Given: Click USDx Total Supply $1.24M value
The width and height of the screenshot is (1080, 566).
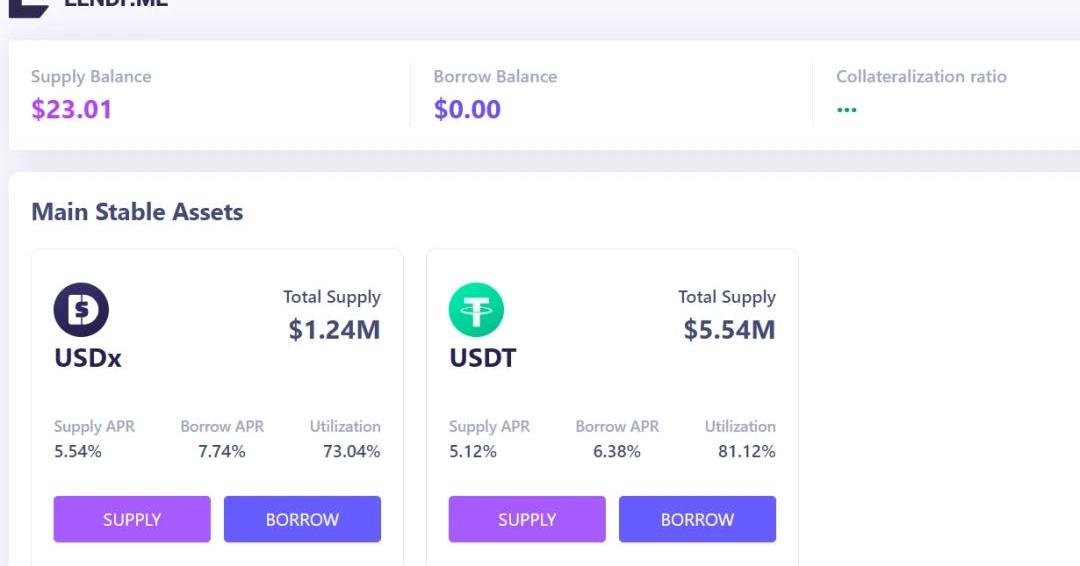Looking at the screenshot, I should pyautogui.click(x=334, y=330).
